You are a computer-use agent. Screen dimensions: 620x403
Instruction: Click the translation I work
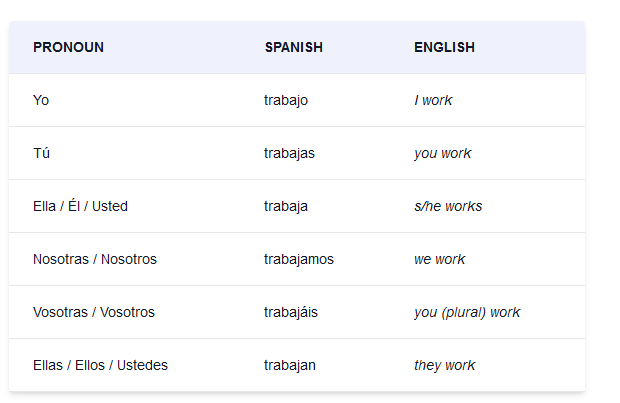point(433,100)
